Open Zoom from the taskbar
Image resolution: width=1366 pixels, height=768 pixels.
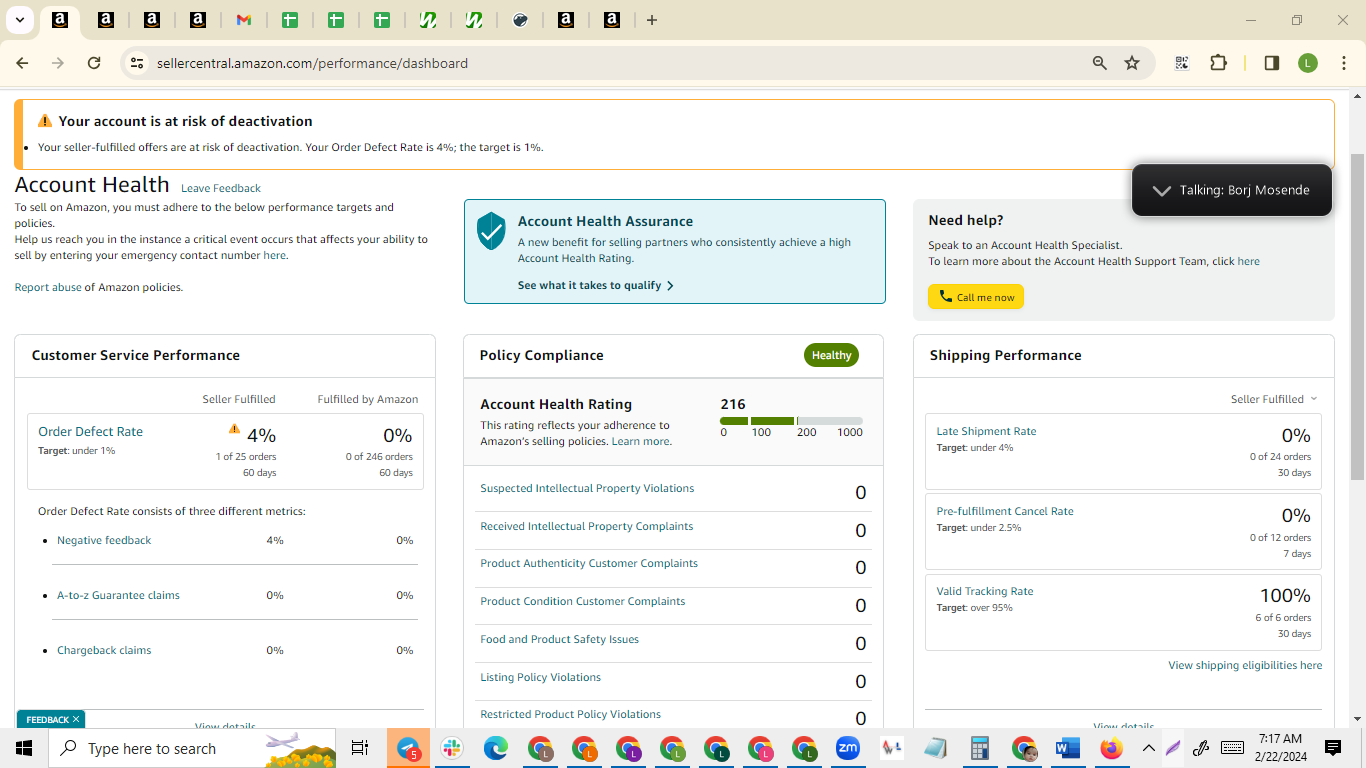coord(848,748)
